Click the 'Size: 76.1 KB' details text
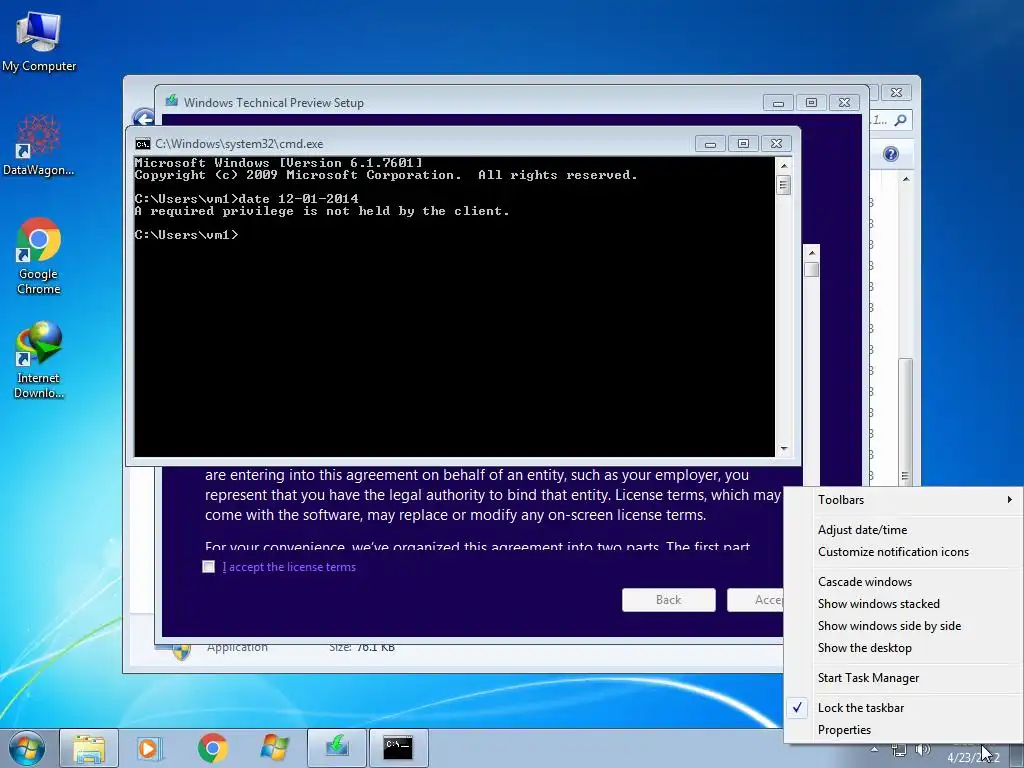Screen dimensions: 1024x768 pyautogui.click(x=362, y=647)
